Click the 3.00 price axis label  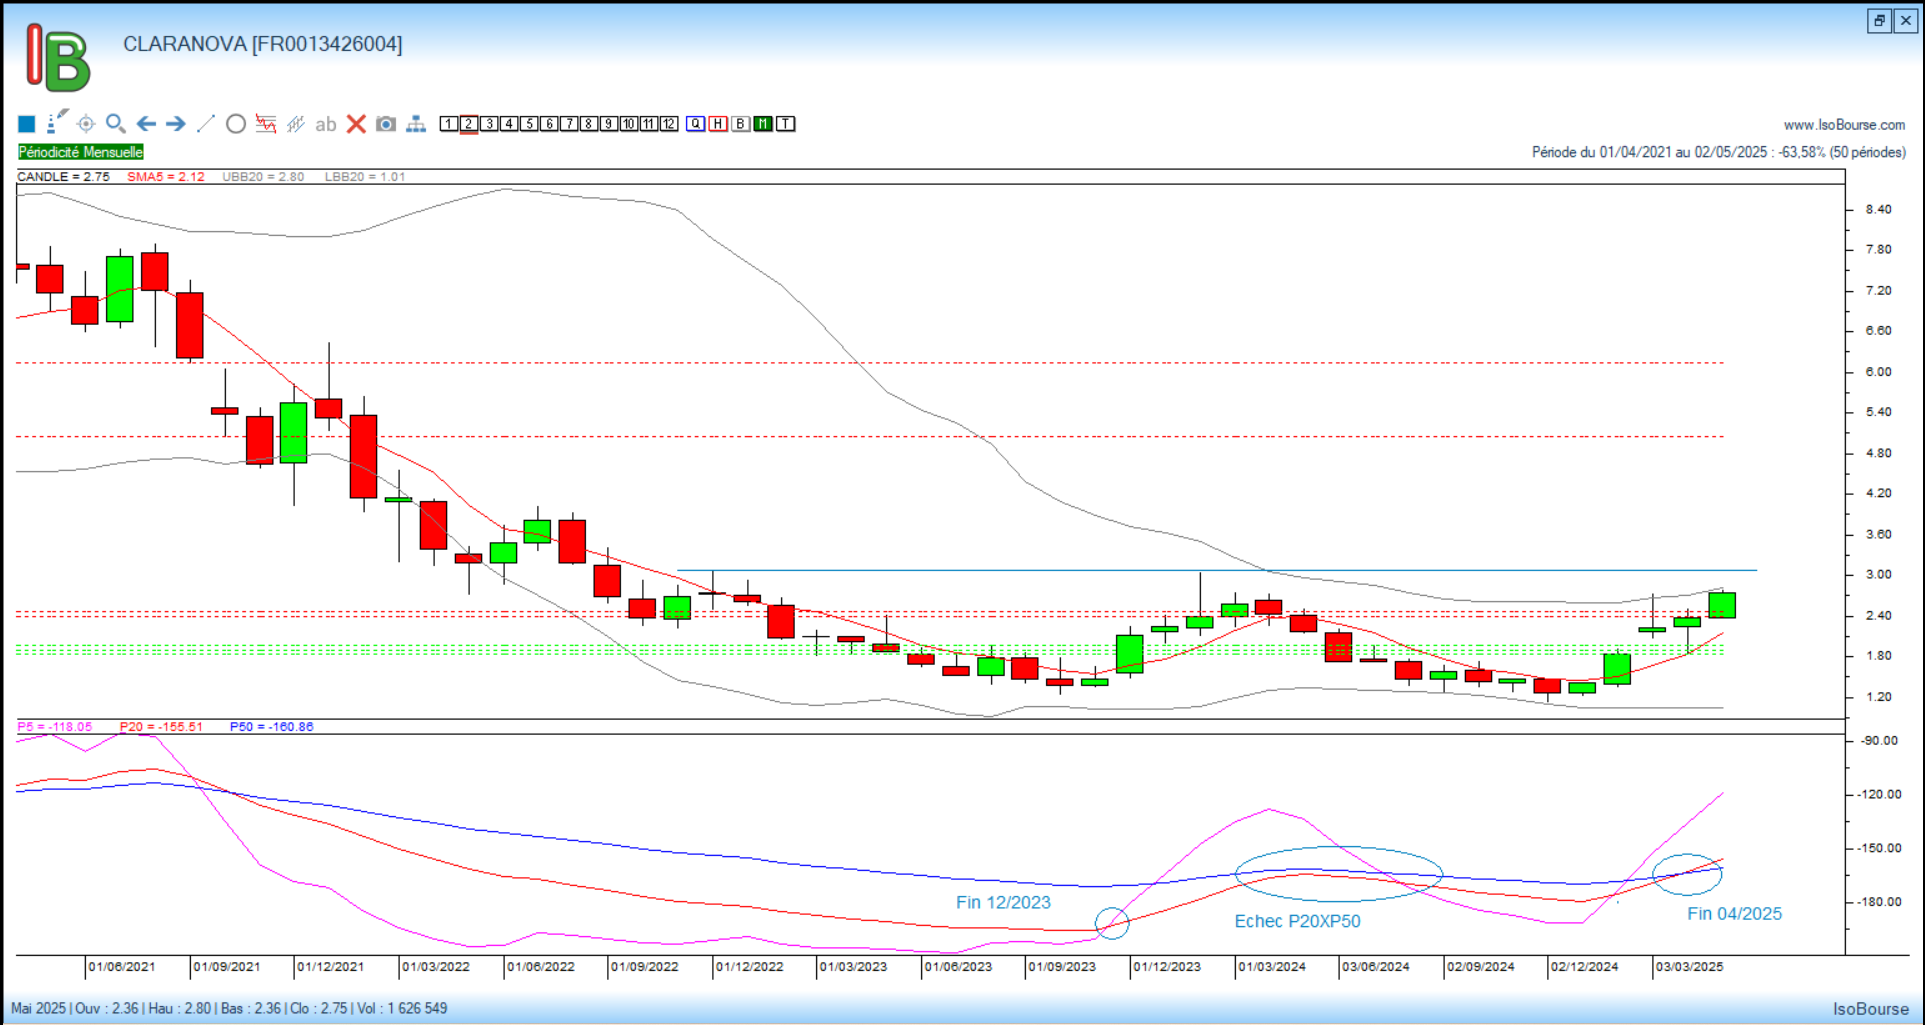(x=1878, y=575)
